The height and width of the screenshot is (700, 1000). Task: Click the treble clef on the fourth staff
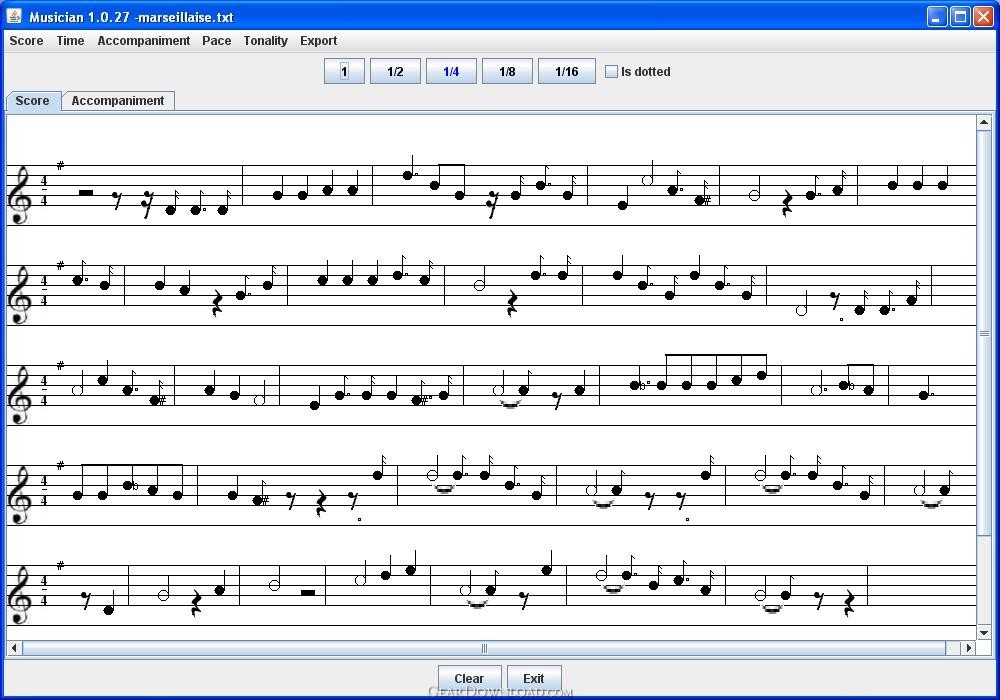point(20,495)
